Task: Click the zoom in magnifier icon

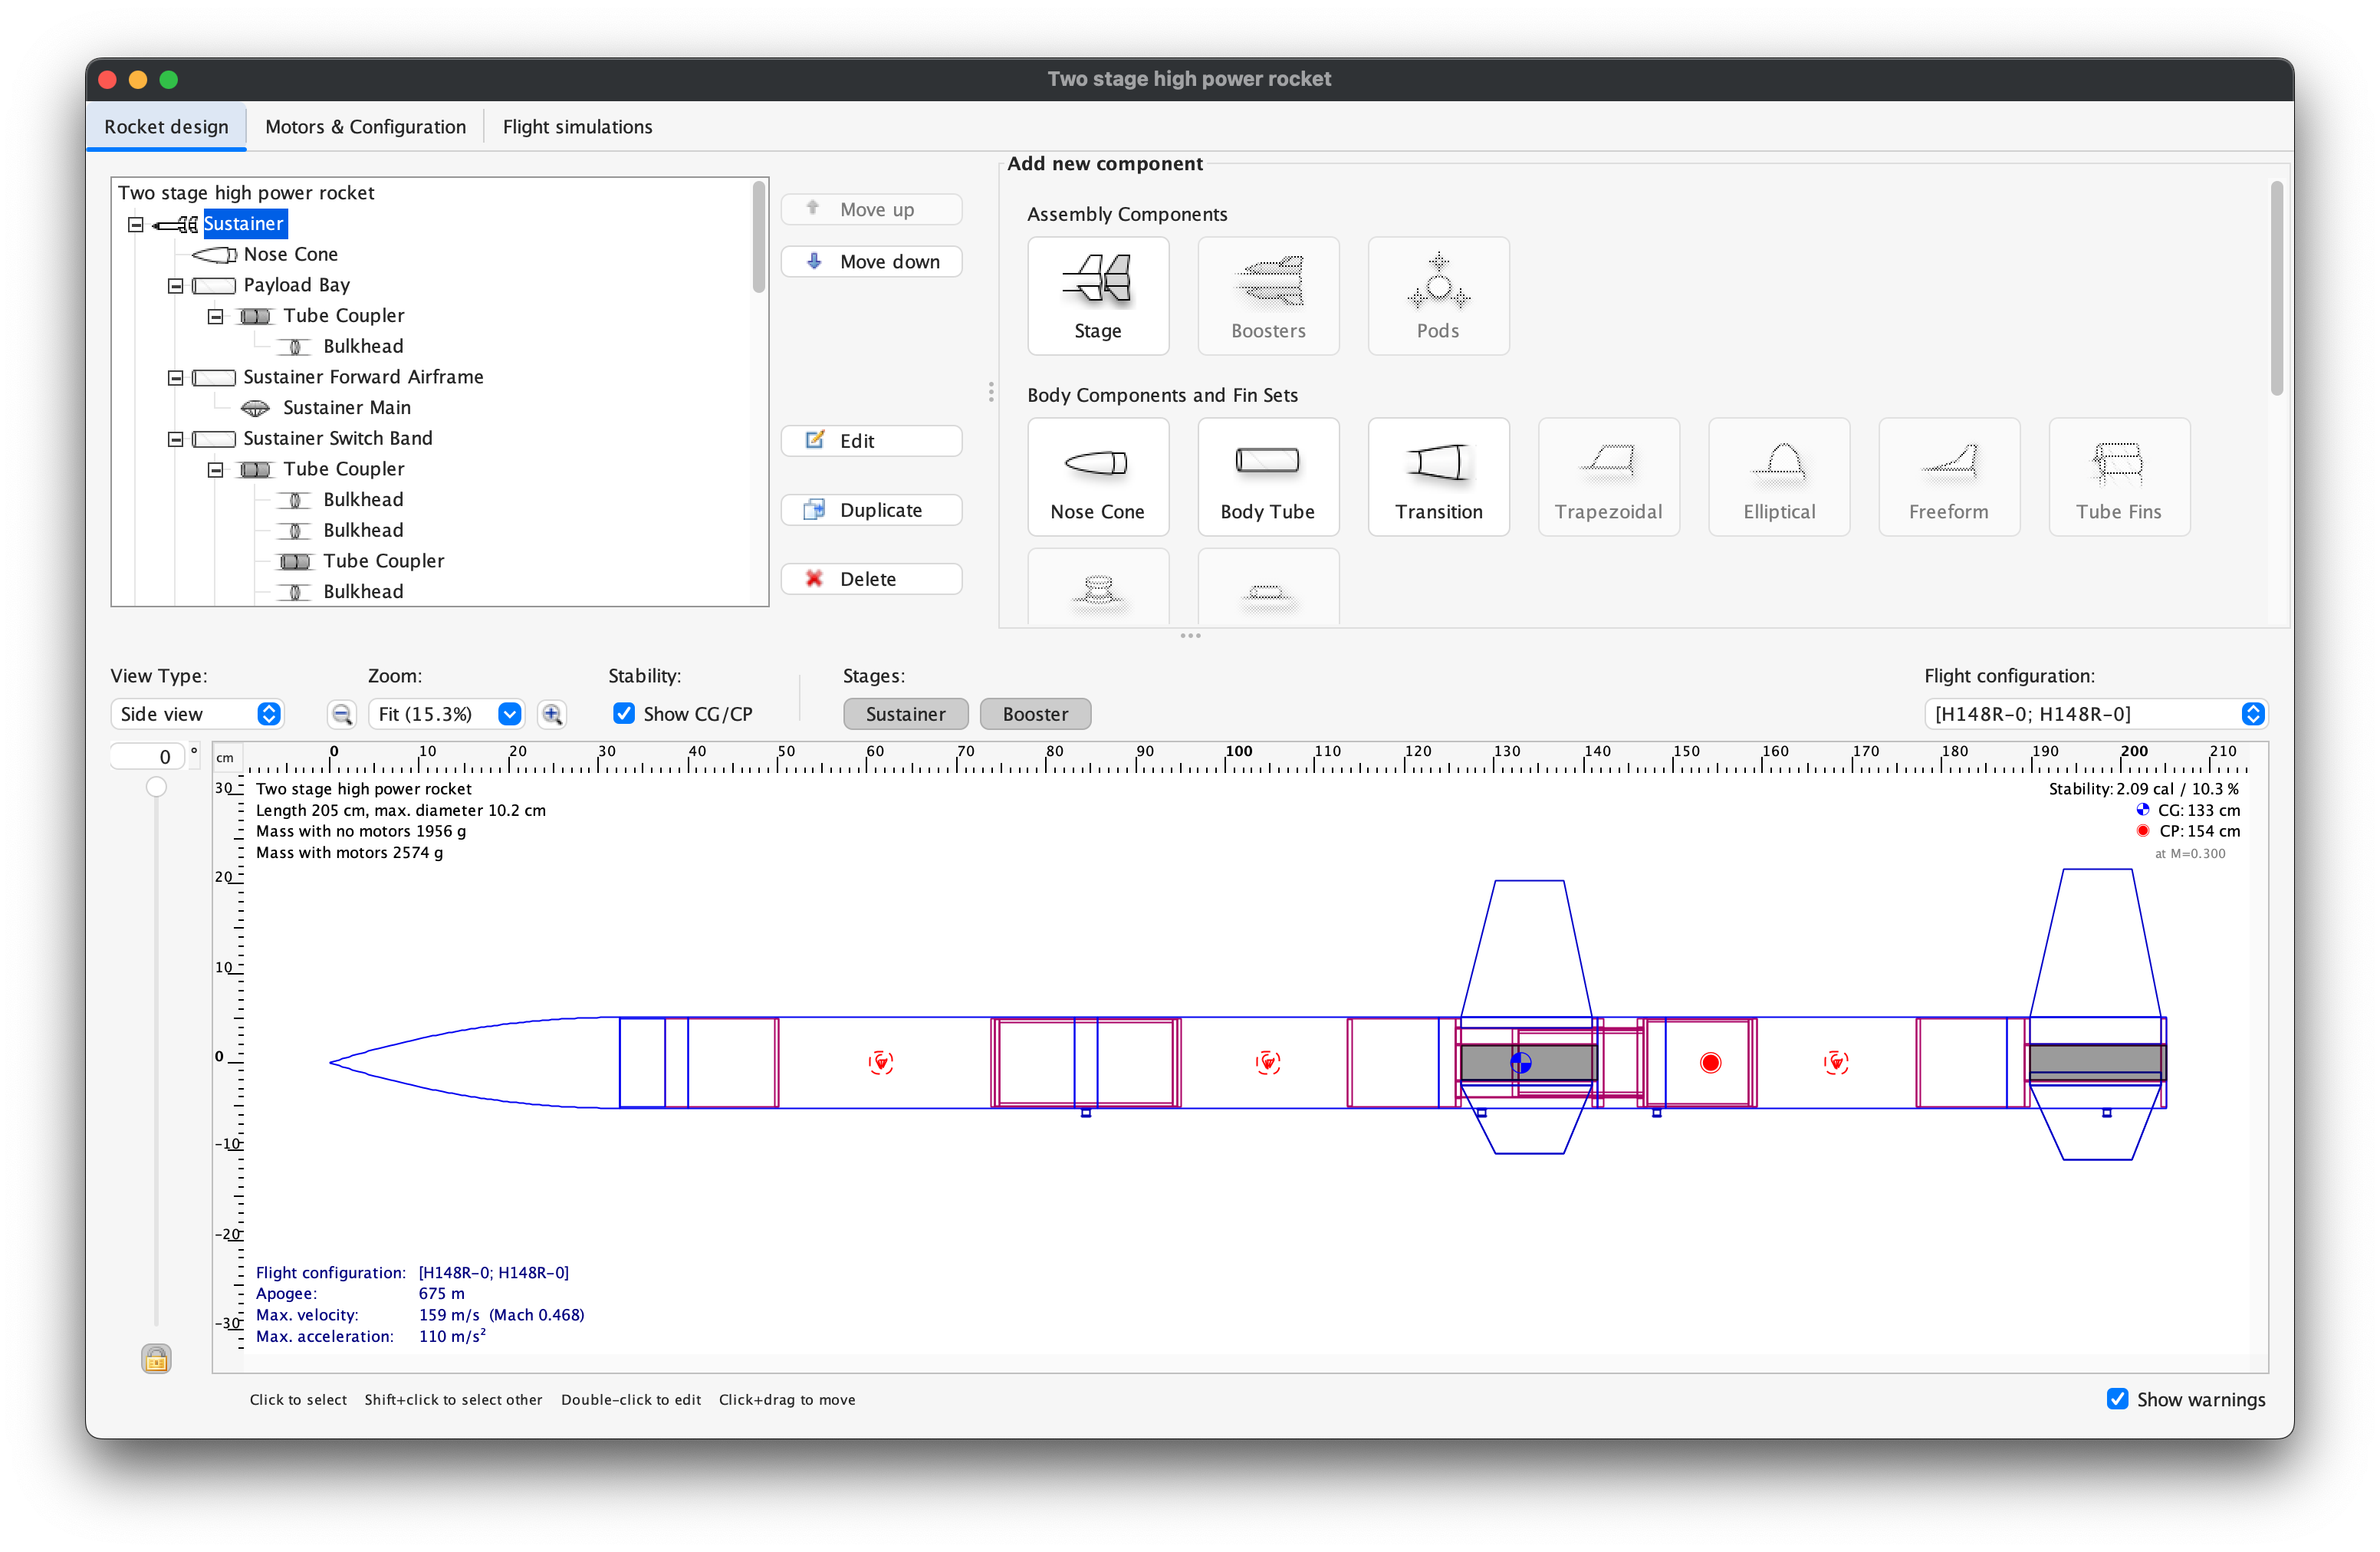Action: tap(552, 714)
